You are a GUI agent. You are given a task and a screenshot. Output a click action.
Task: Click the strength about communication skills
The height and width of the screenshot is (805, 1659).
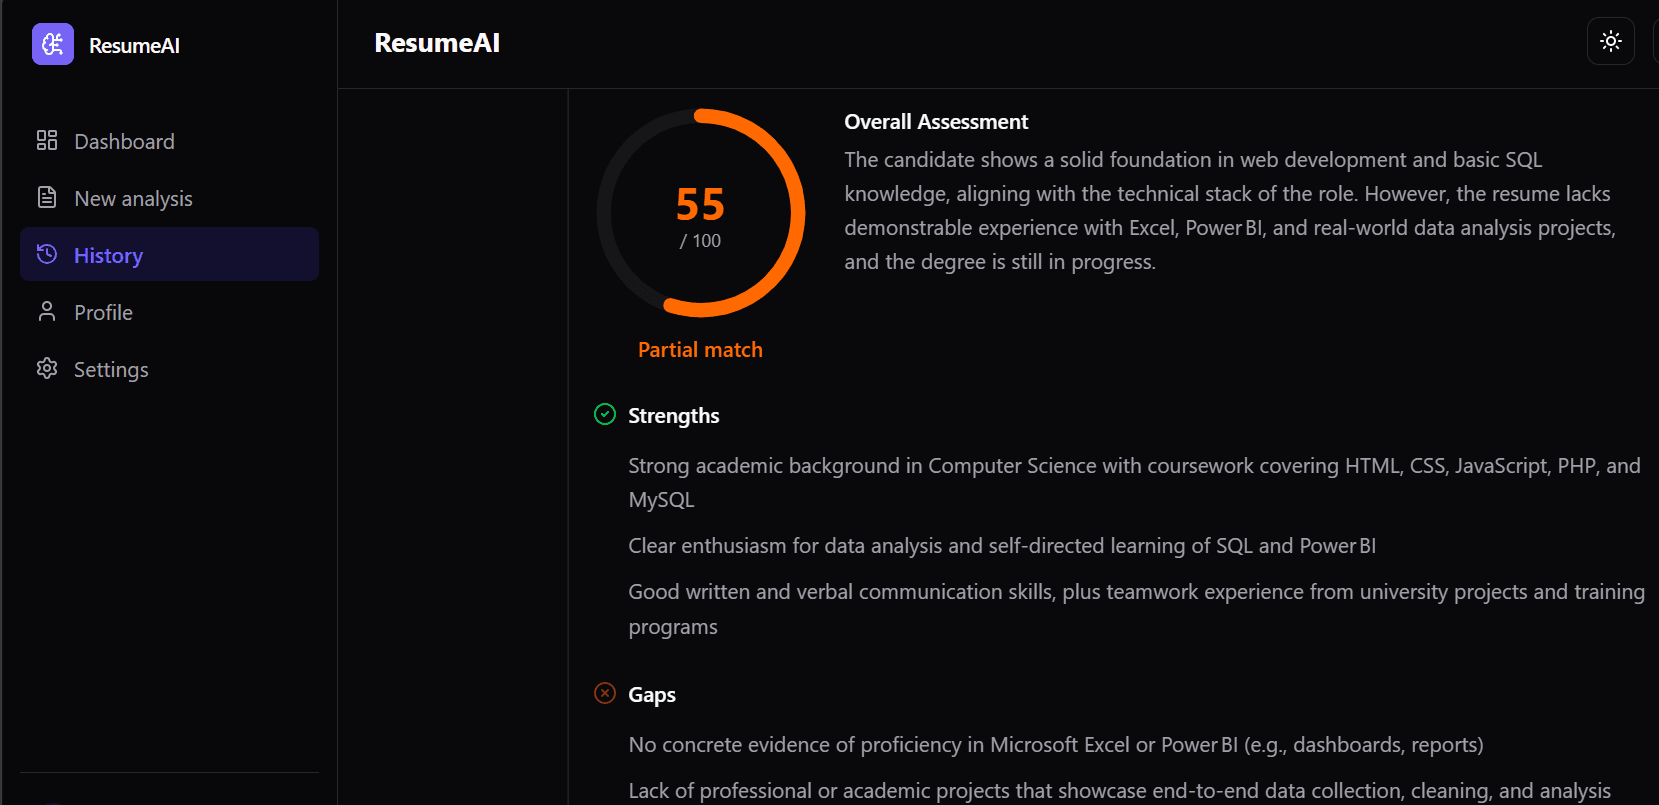coord(1136,609)
